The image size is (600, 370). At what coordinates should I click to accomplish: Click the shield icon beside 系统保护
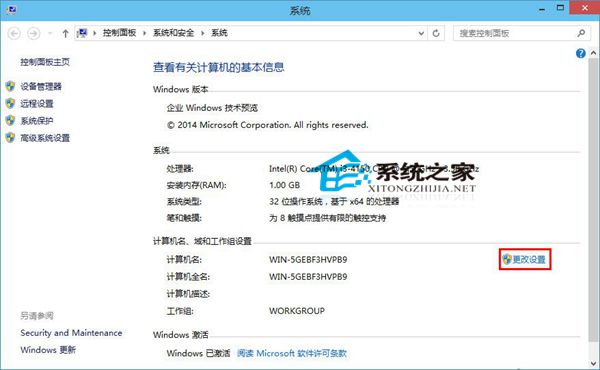[10, 121]
